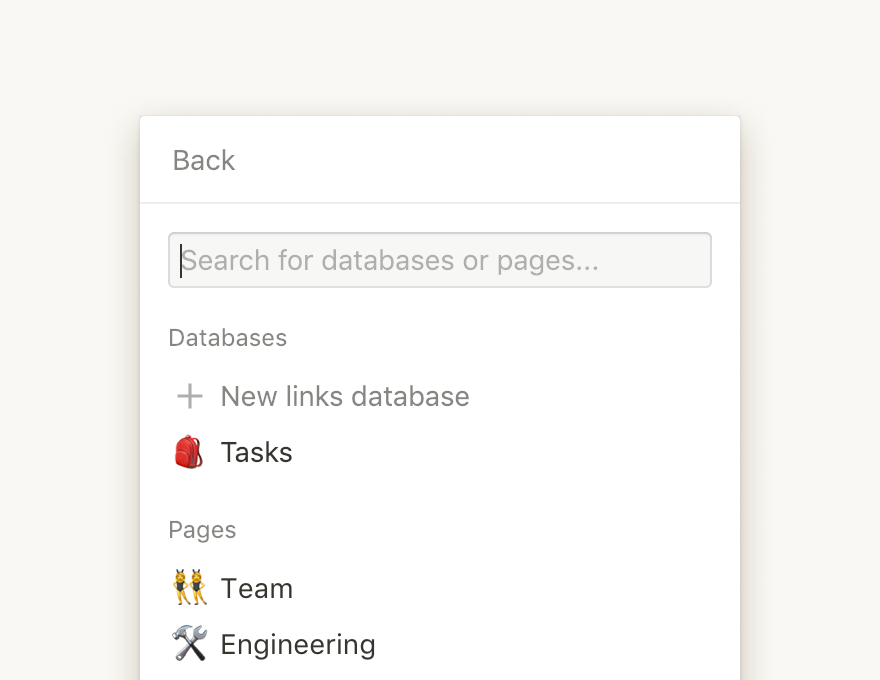Click the hammer and wrench Engineering icon
Image resolution: width=880 pixels, height=680 pixels.
(x=190, y=644)
